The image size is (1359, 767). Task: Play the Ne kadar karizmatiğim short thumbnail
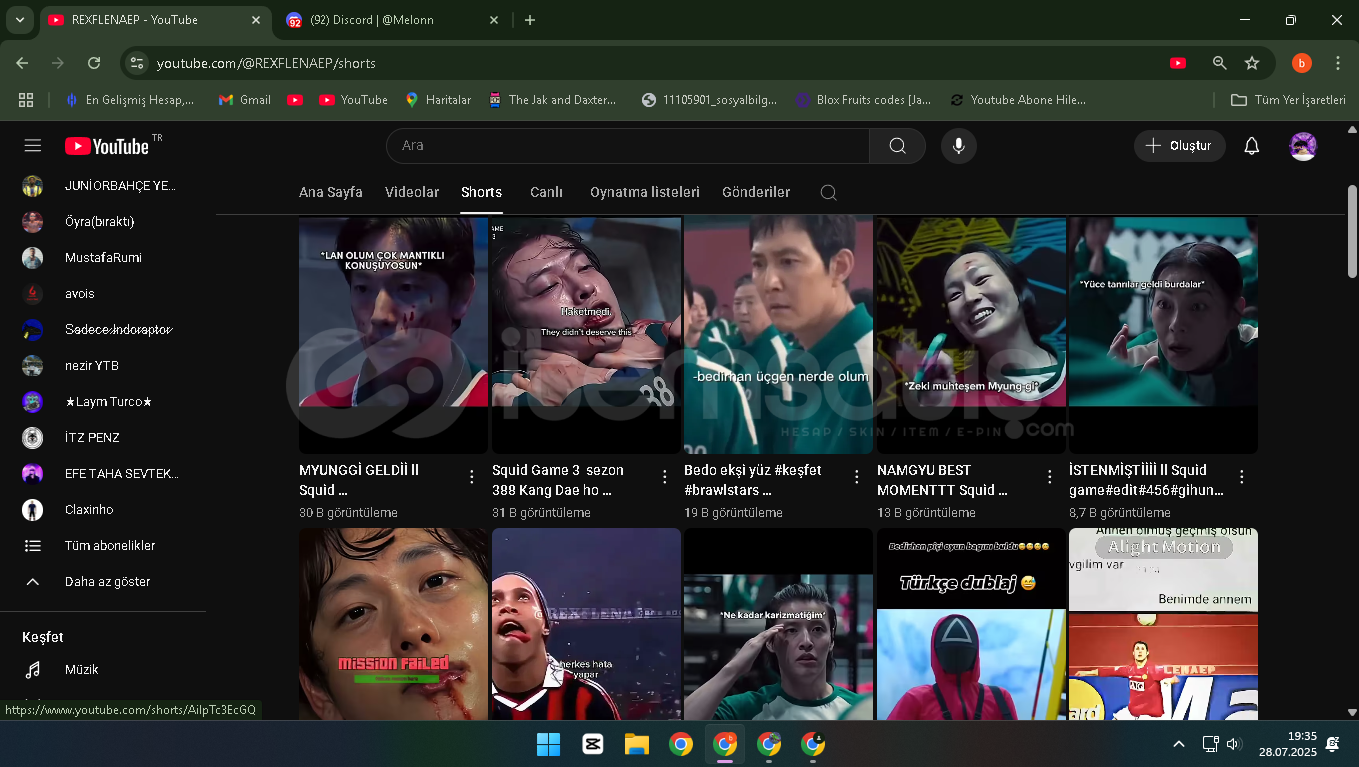click(778, 624)
